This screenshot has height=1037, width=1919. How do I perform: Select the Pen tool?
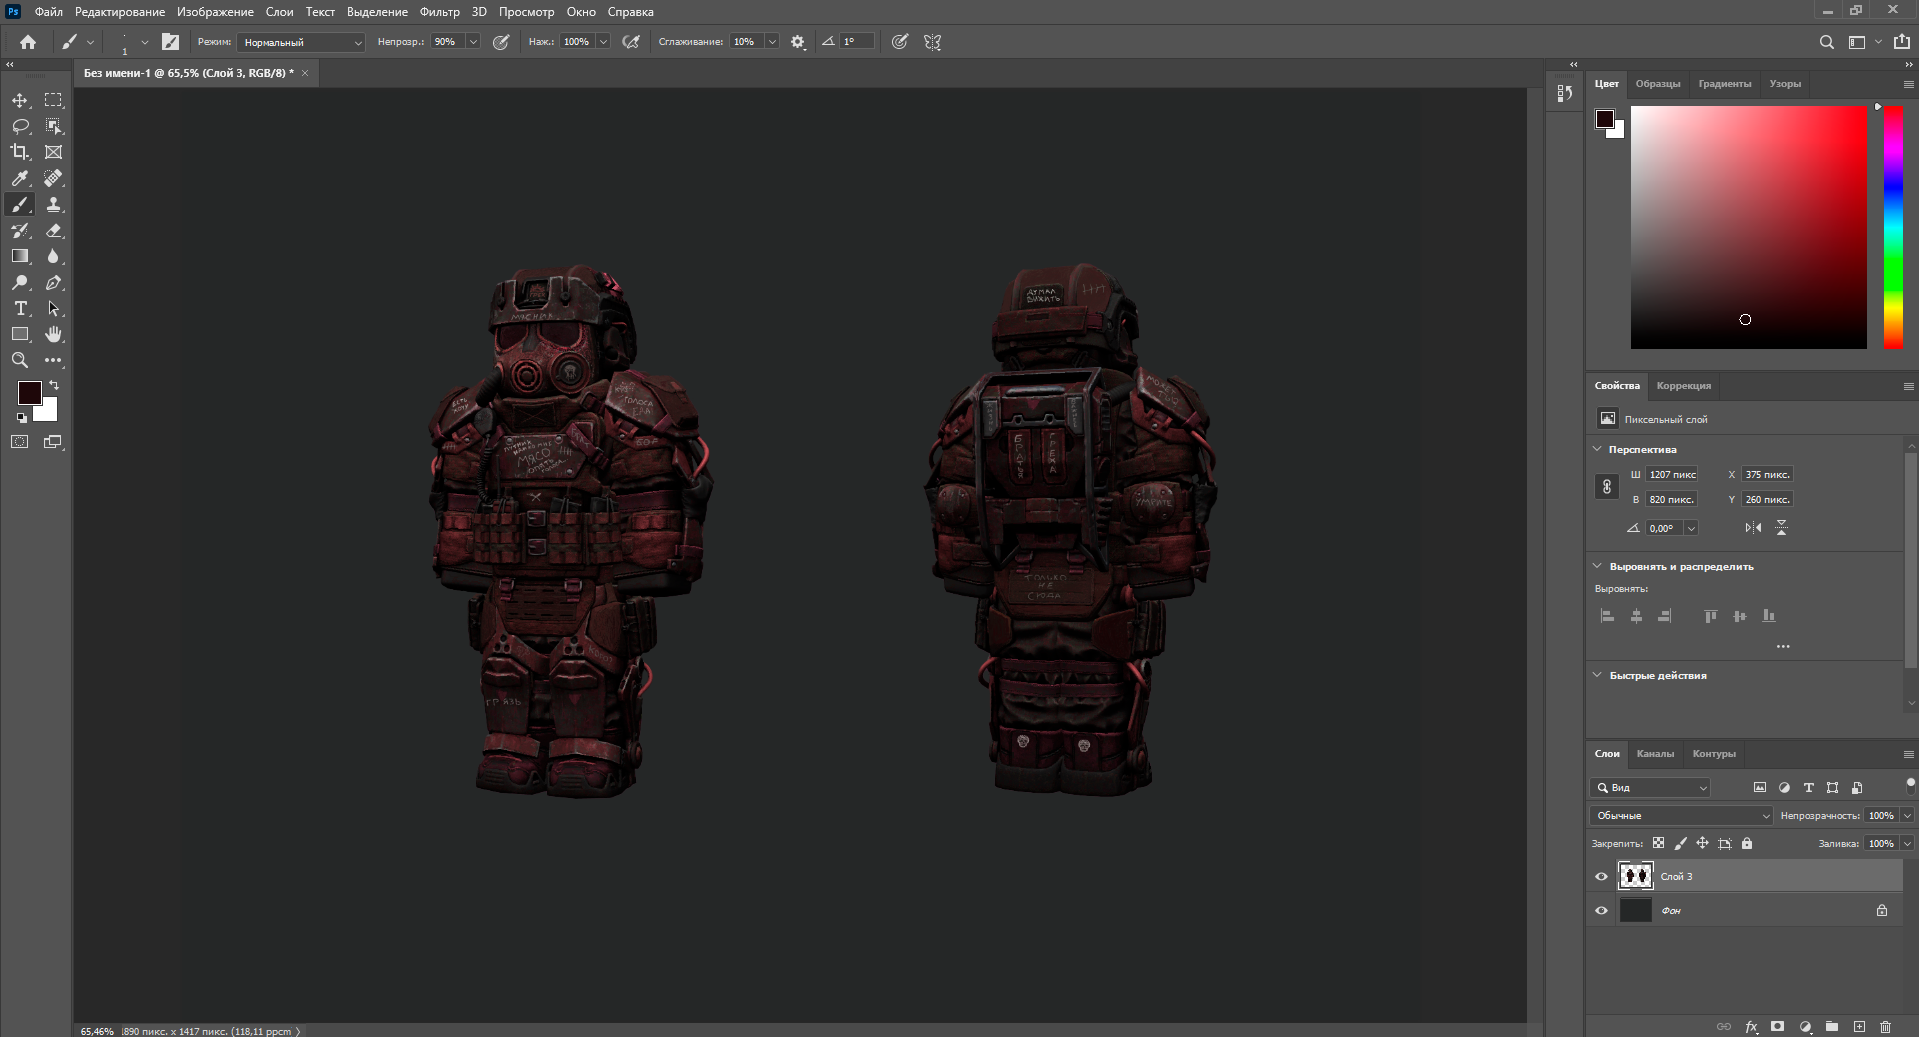(53, 282)
